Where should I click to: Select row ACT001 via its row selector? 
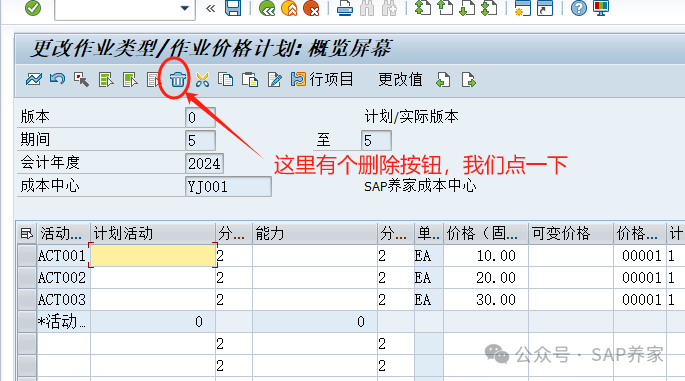pos(27,256)
